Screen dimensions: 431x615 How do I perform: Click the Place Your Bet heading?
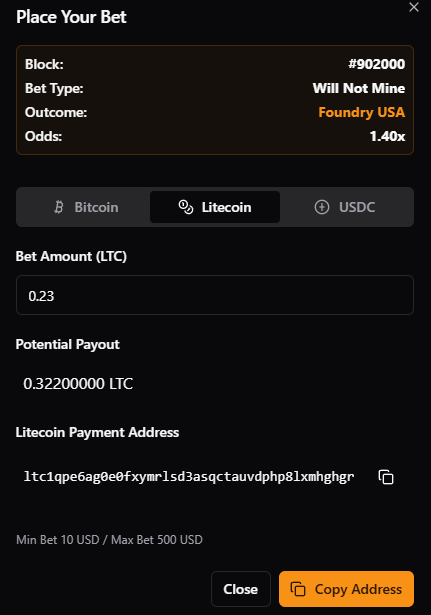click(71, 17)
